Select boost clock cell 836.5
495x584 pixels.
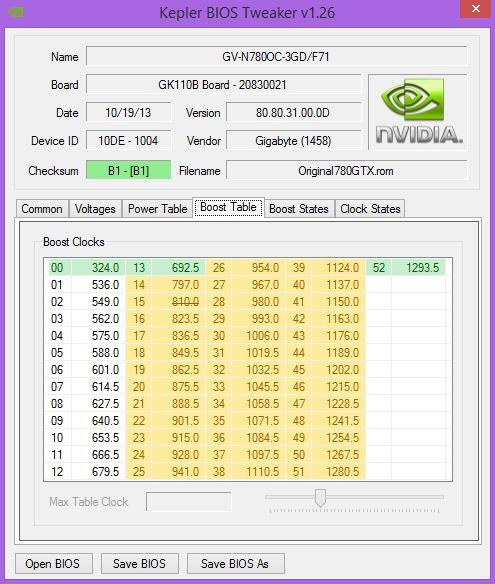pos(178,336)
